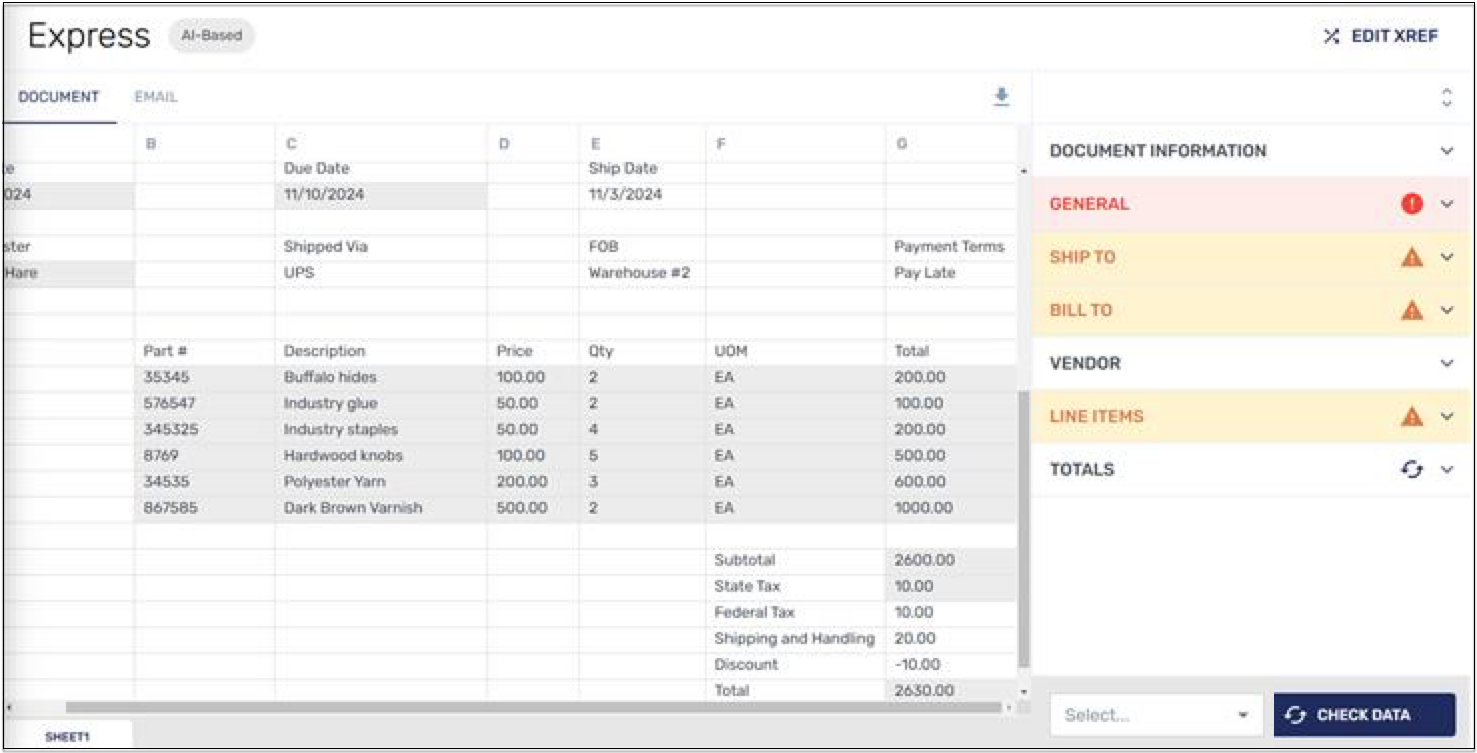Open the Select... dropdown near CHECK DATA
Viewport: 1477px width, 753px height.
(x=1155, y=714)
